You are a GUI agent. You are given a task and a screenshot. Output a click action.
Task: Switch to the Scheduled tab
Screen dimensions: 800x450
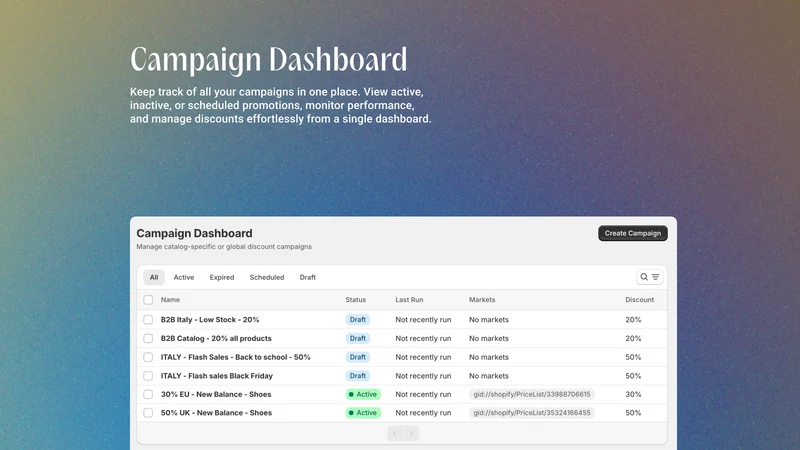267,277
